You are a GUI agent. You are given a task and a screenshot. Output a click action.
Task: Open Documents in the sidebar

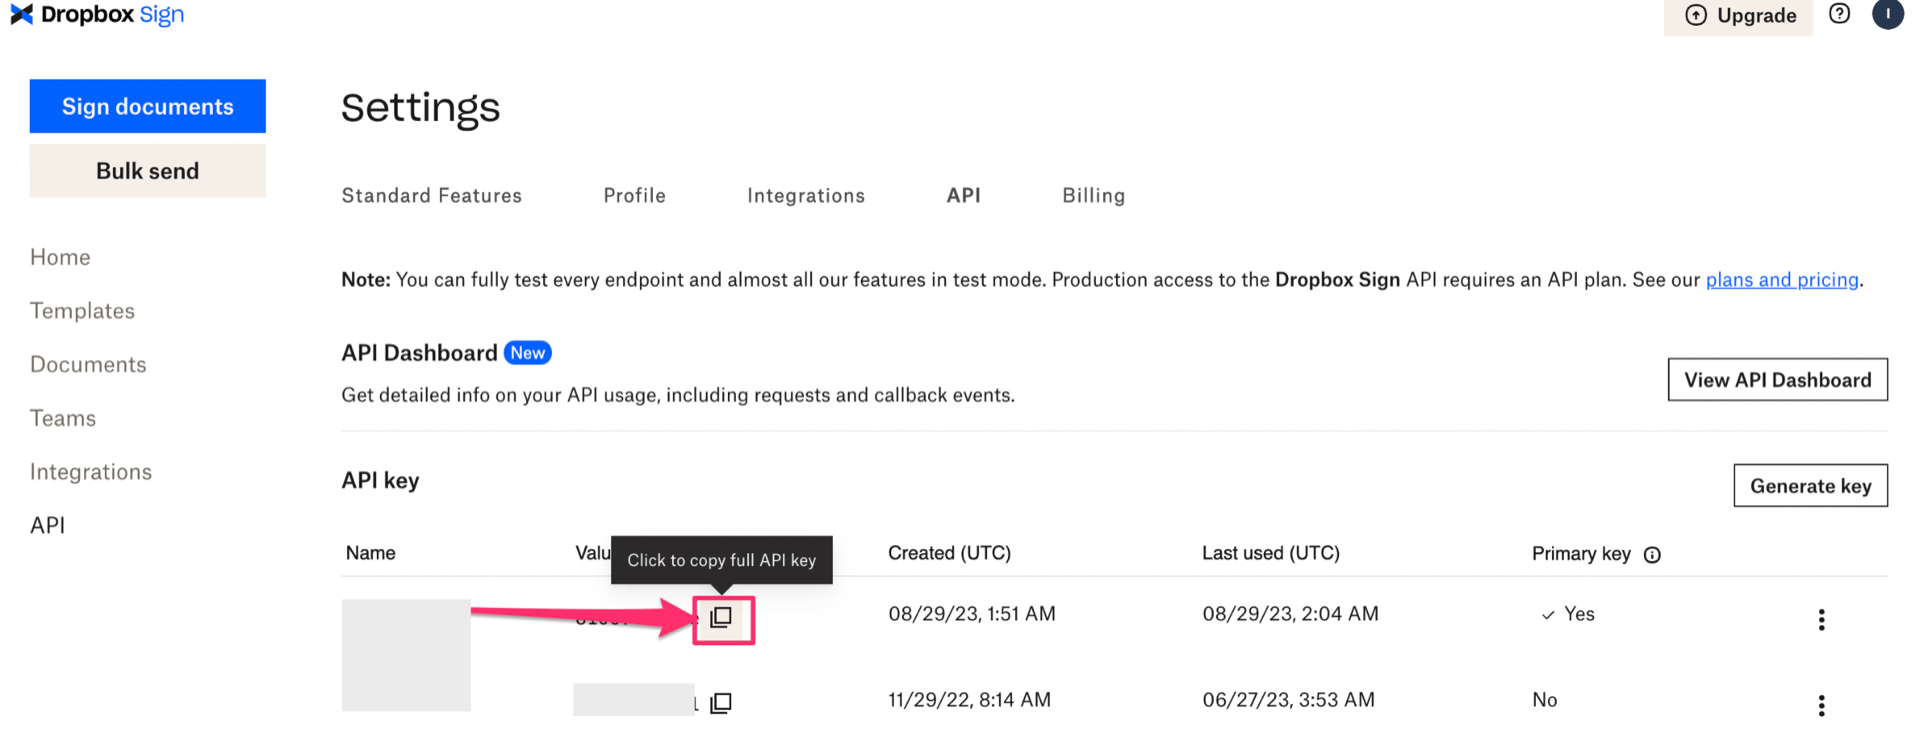[x=88, y=365]
